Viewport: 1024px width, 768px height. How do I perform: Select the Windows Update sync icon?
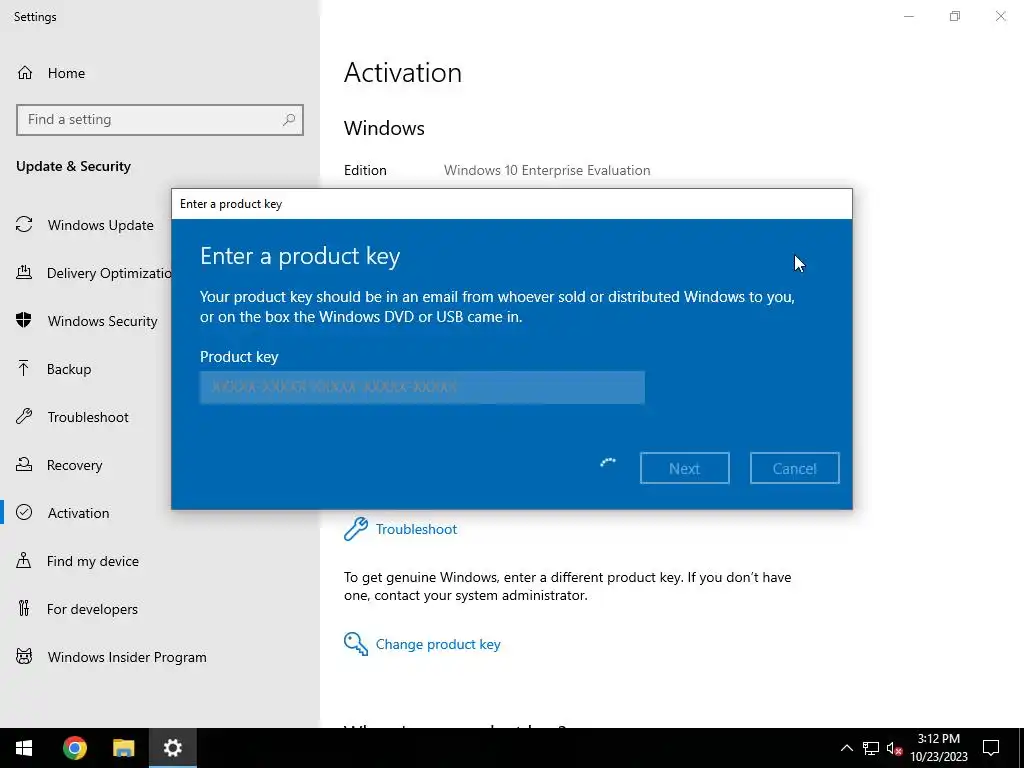coord(24,225)
